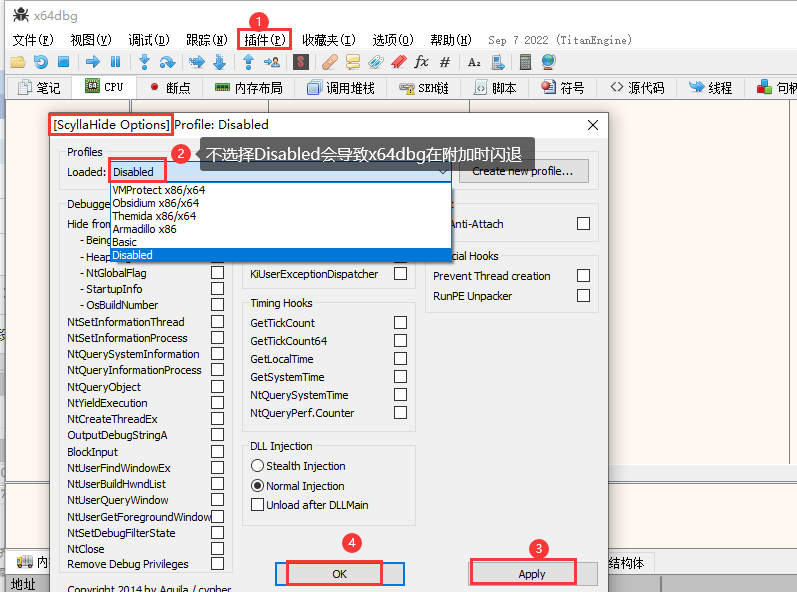This screenshot has width=797, height=592.
Task: Enable RunPE Unpacker checkbox
Action: pyautogui.click(x=584, y=296)
